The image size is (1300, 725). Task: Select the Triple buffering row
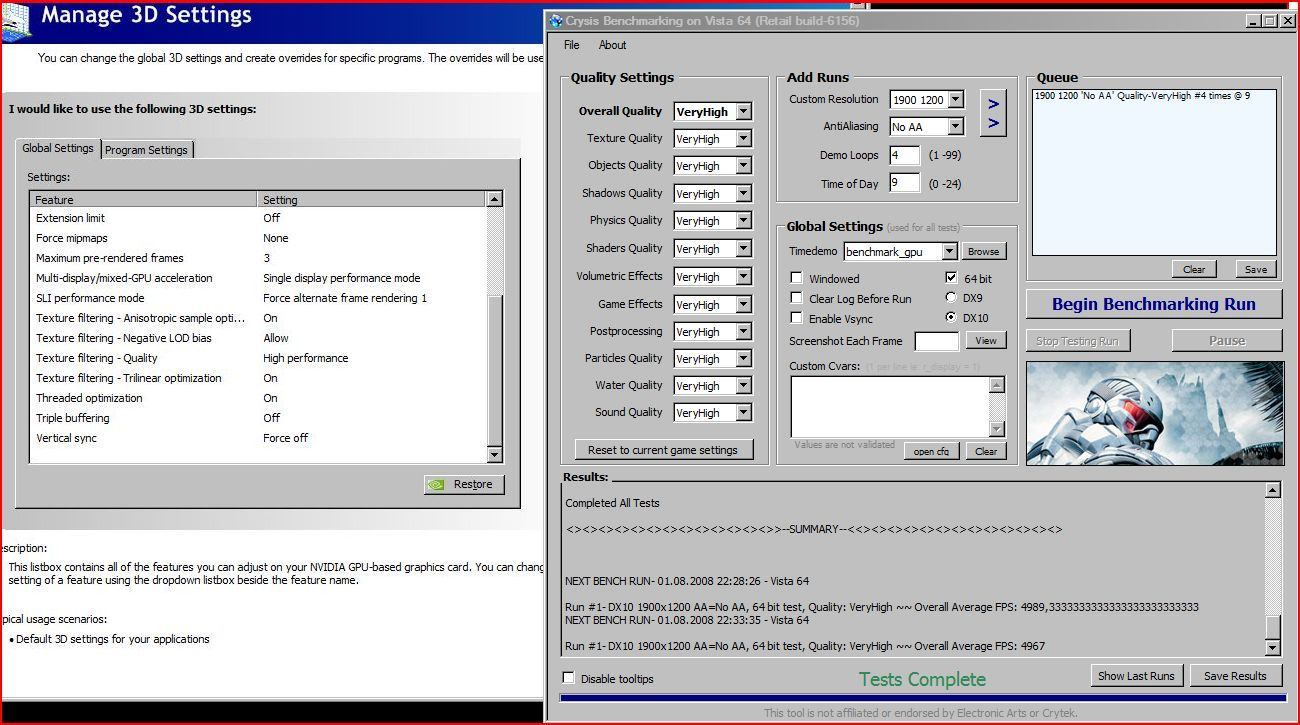(x=258, y=418)
